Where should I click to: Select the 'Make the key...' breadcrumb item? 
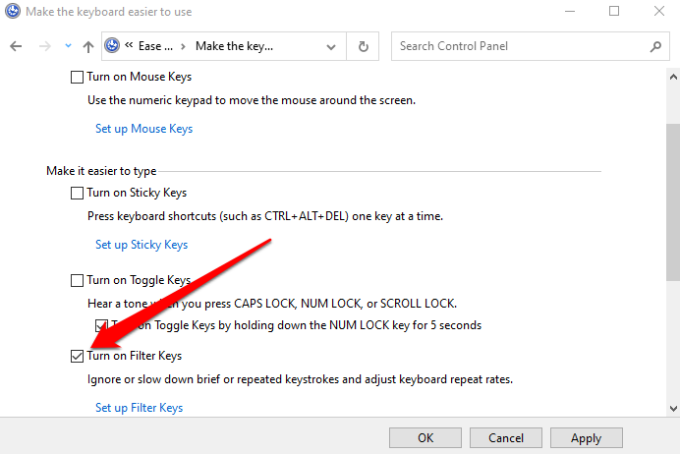(x=235, y=46)
